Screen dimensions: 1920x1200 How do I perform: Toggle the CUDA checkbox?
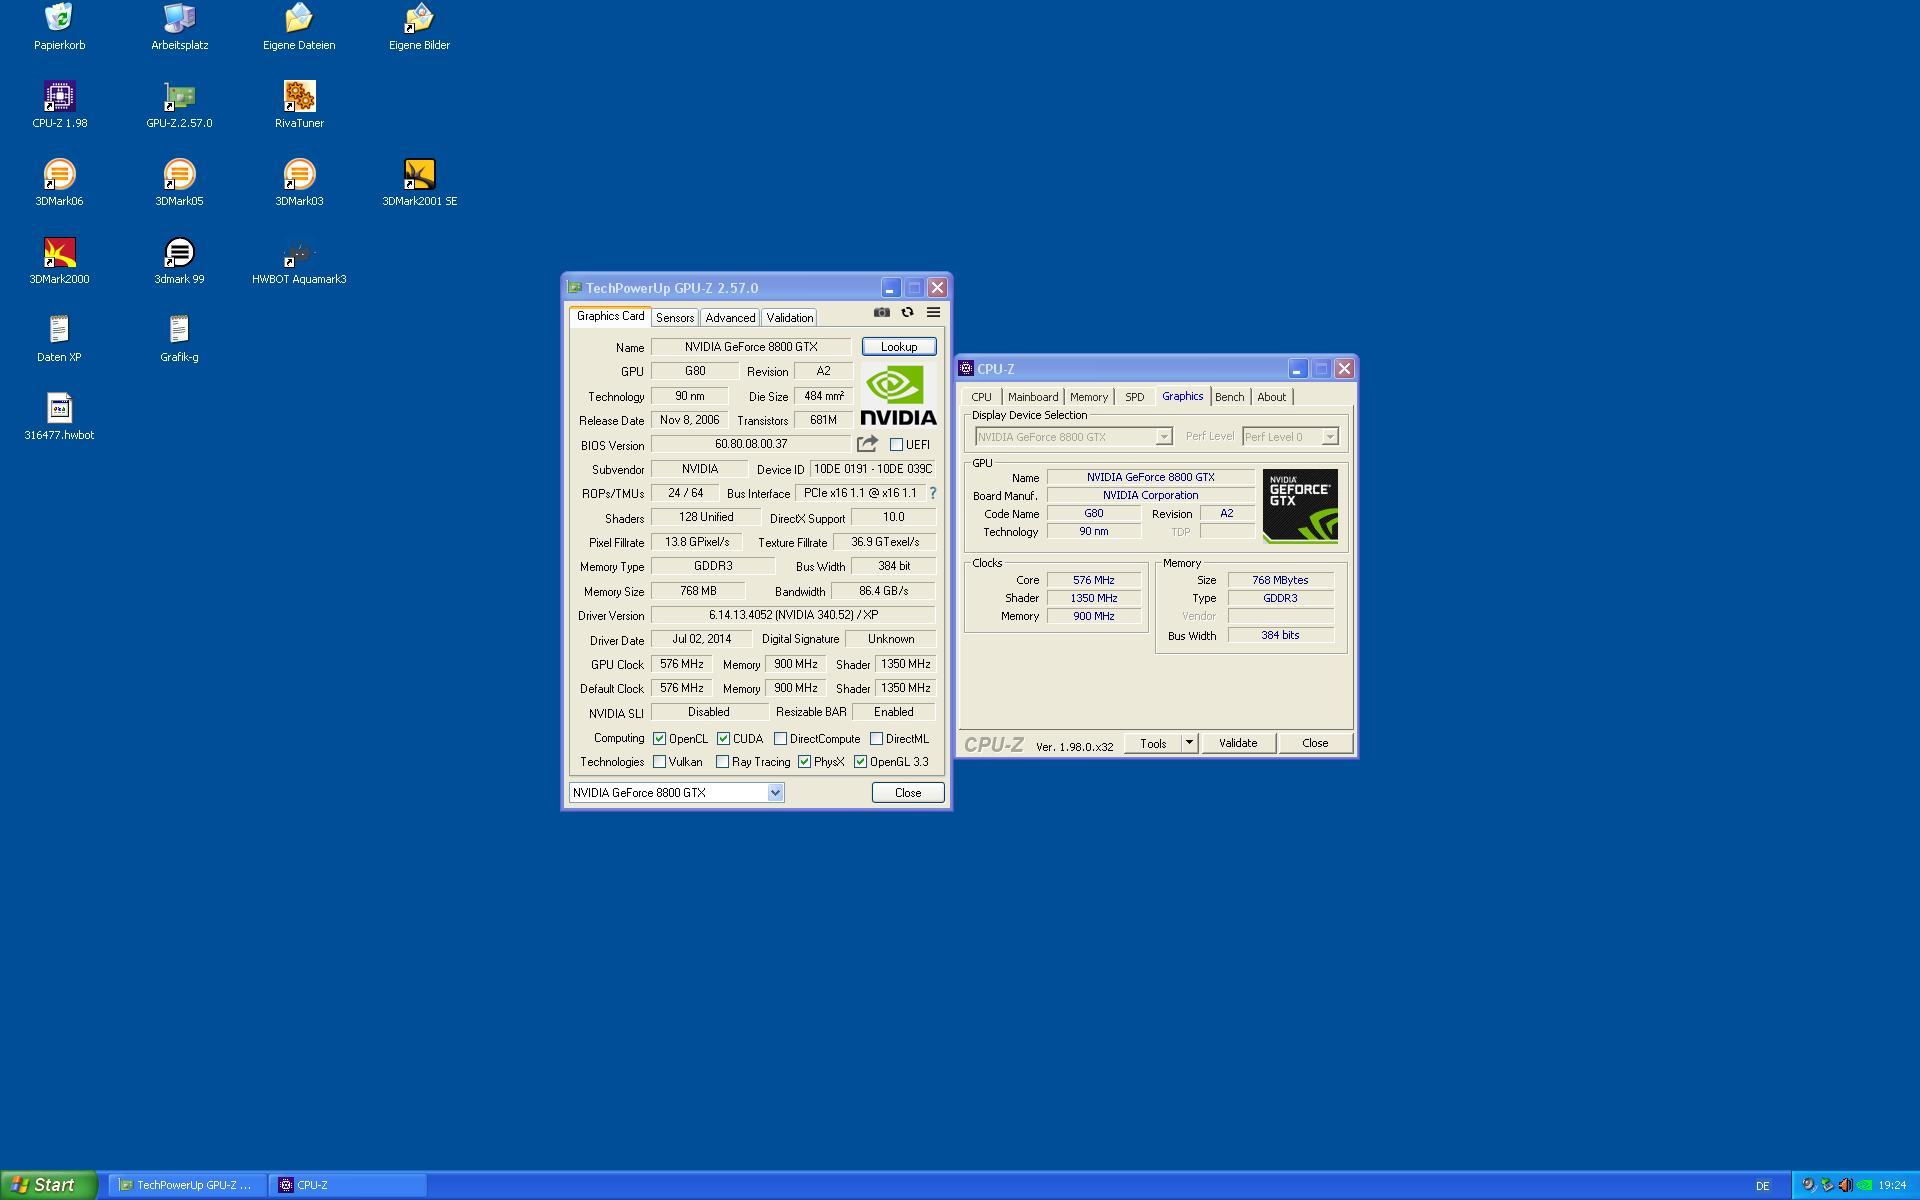(723, 739)
